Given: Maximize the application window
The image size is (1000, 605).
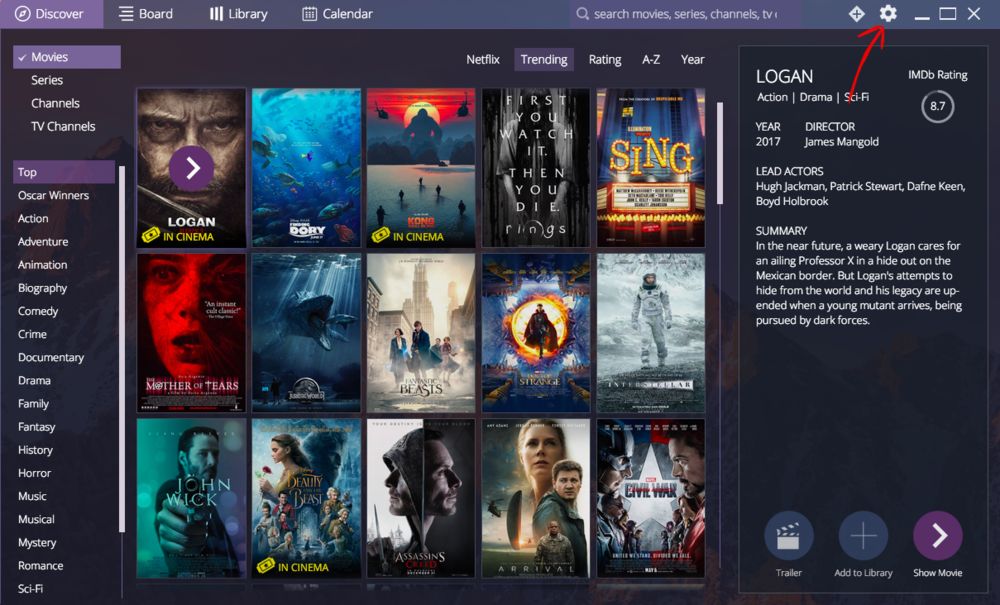Looking at the screenshot, I should (x=948, y=13).
